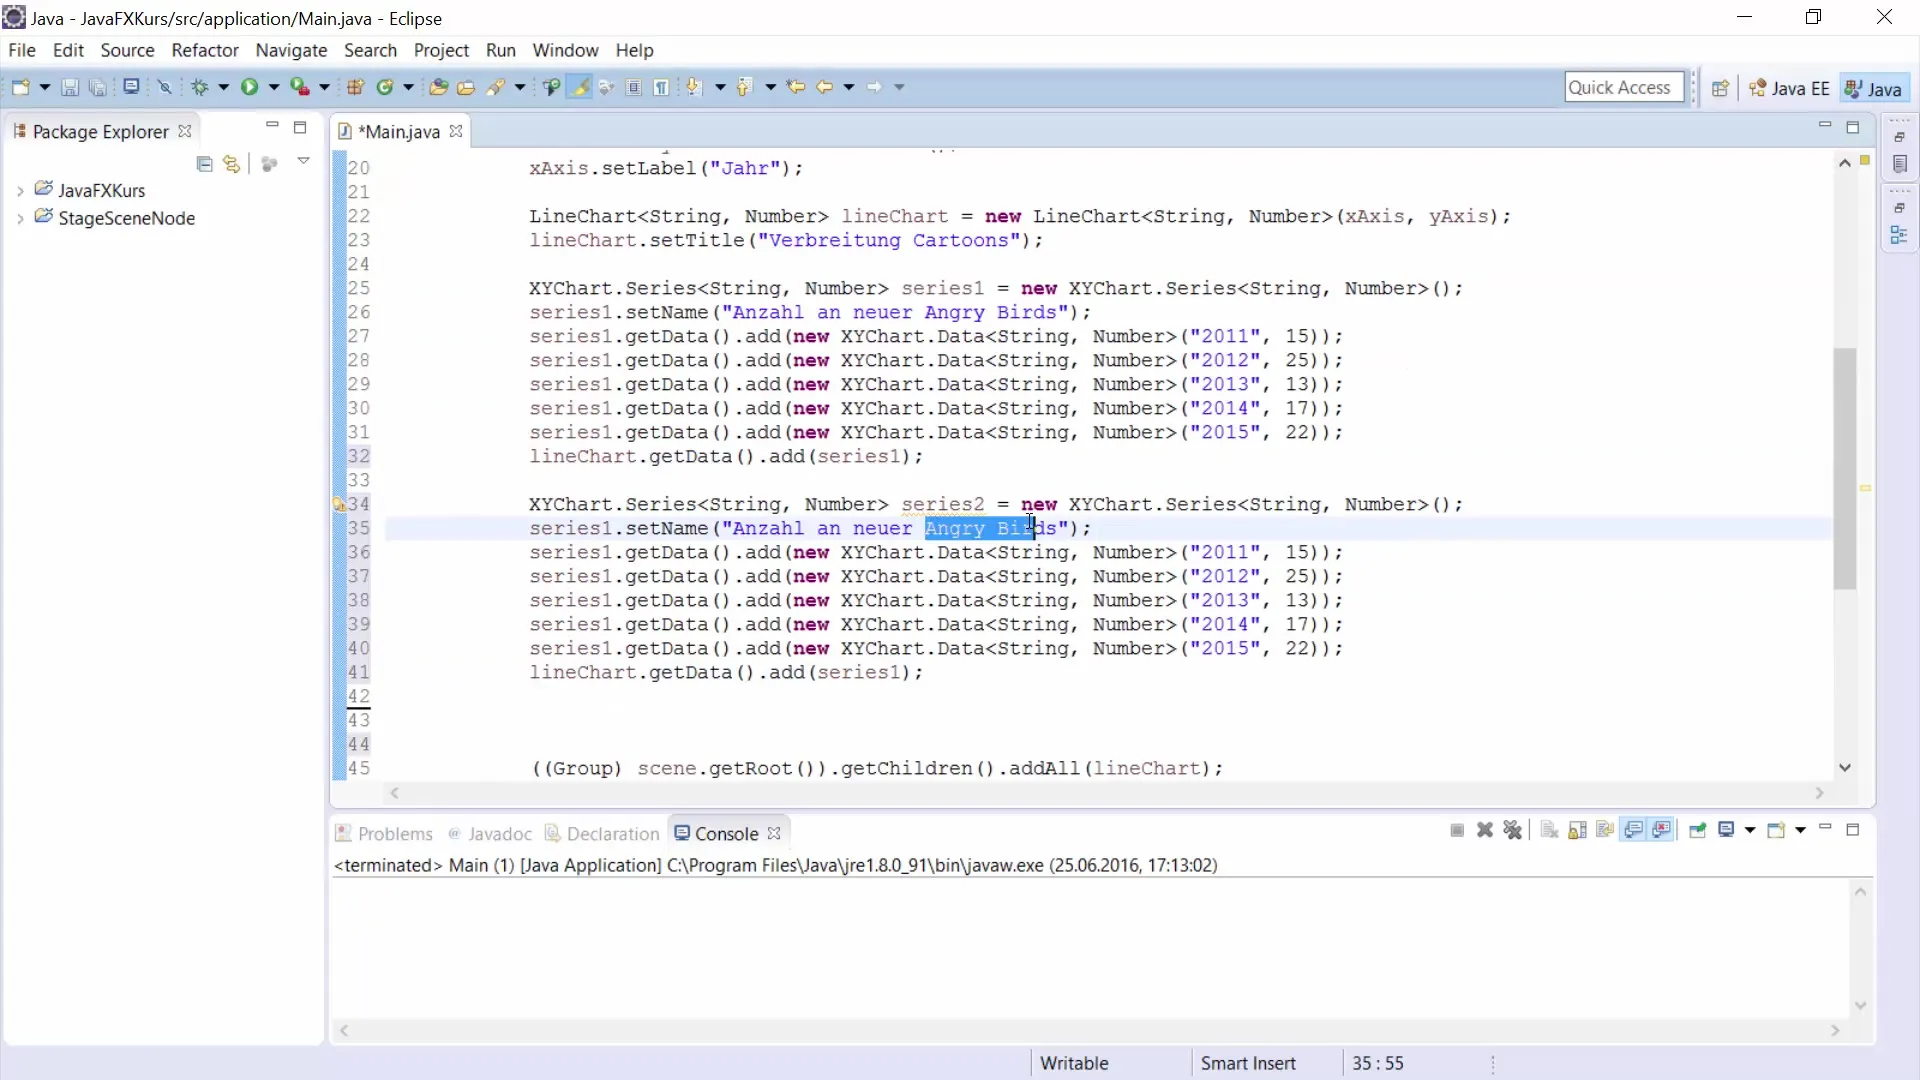Toggle Show Console When Standard Out Changes

(x=1634, y=830)
